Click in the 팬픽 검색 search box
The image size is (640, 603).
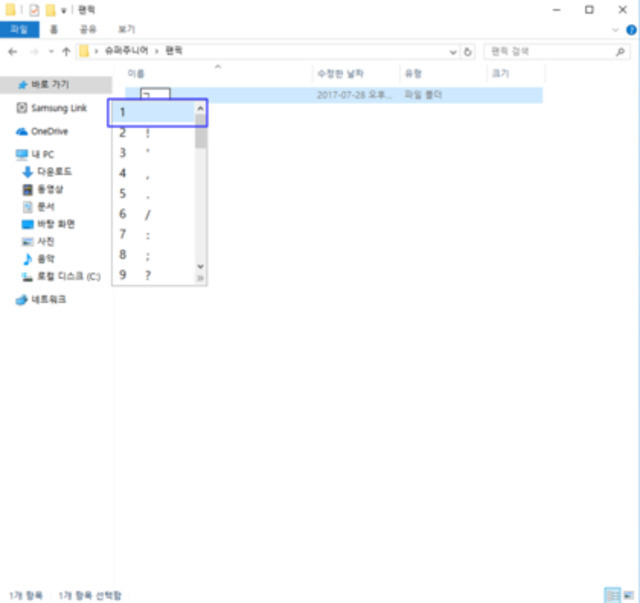tap(545, 51)
